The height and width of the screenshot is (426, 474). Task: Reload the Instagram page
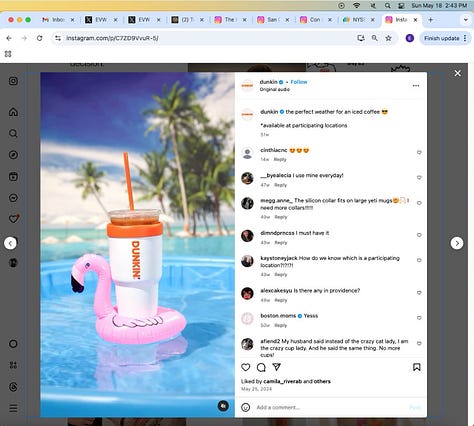(39, 38)
